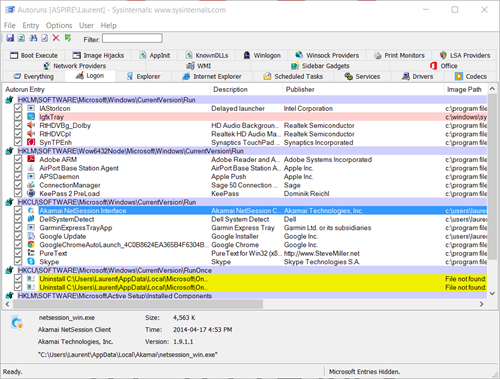This screenshot has width=500, height=379.
Task: Switch to the Everything tab
Action: pos(34,76)
